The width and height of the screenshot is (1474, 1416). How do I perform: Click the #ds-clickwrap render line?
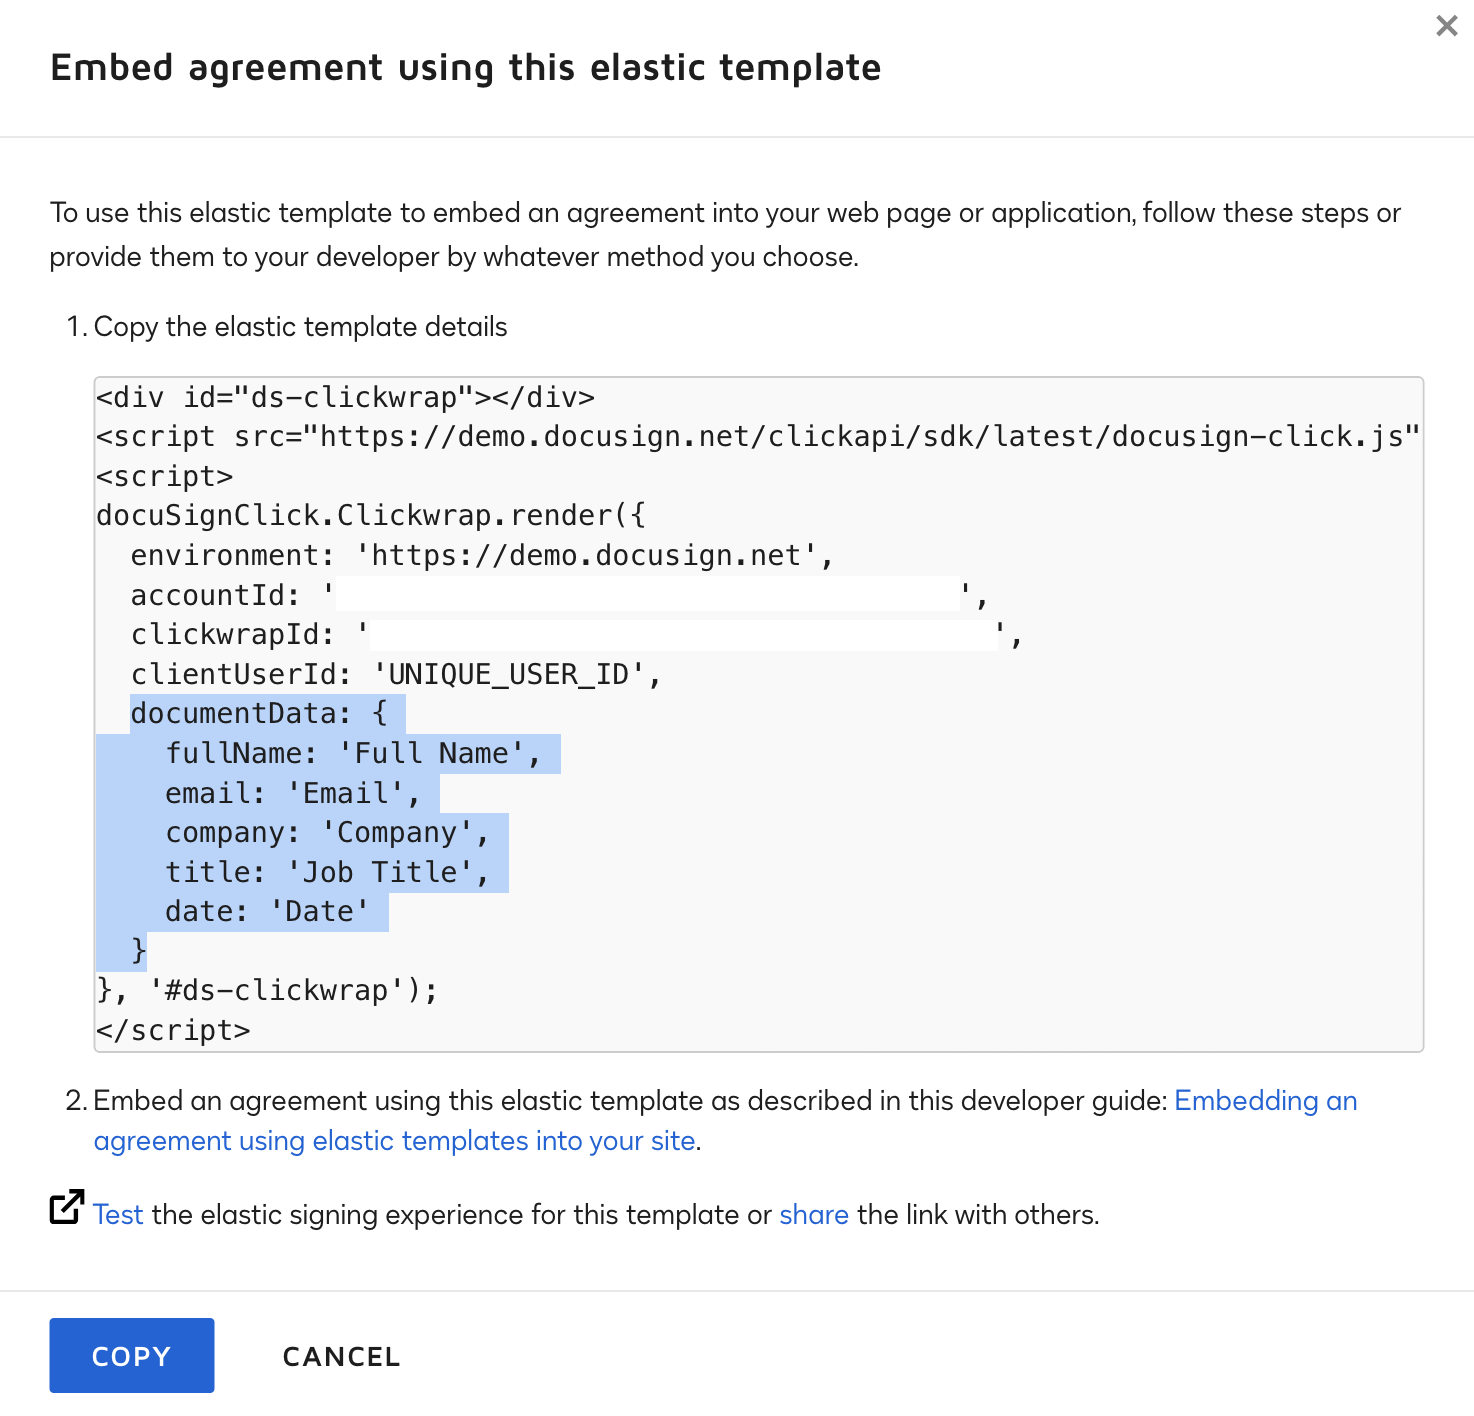point(265,989)
